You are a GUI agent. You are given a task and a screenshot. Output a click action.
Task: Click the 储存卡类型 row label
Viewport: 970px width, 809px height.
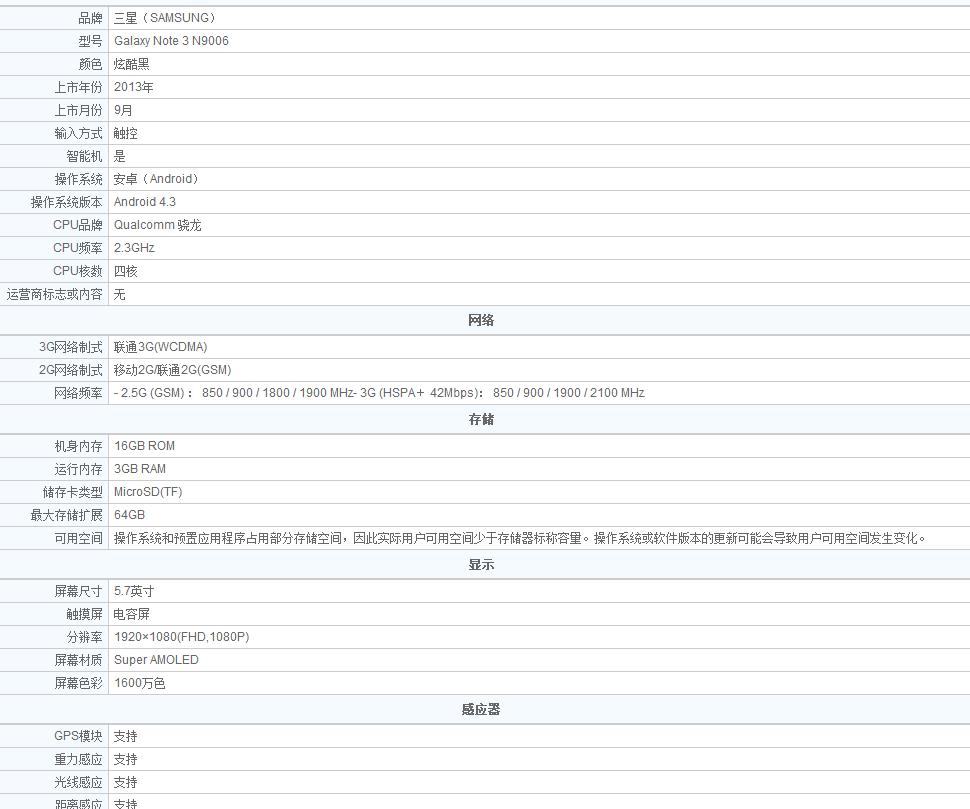pyautogui.click(x=72, y=492)
